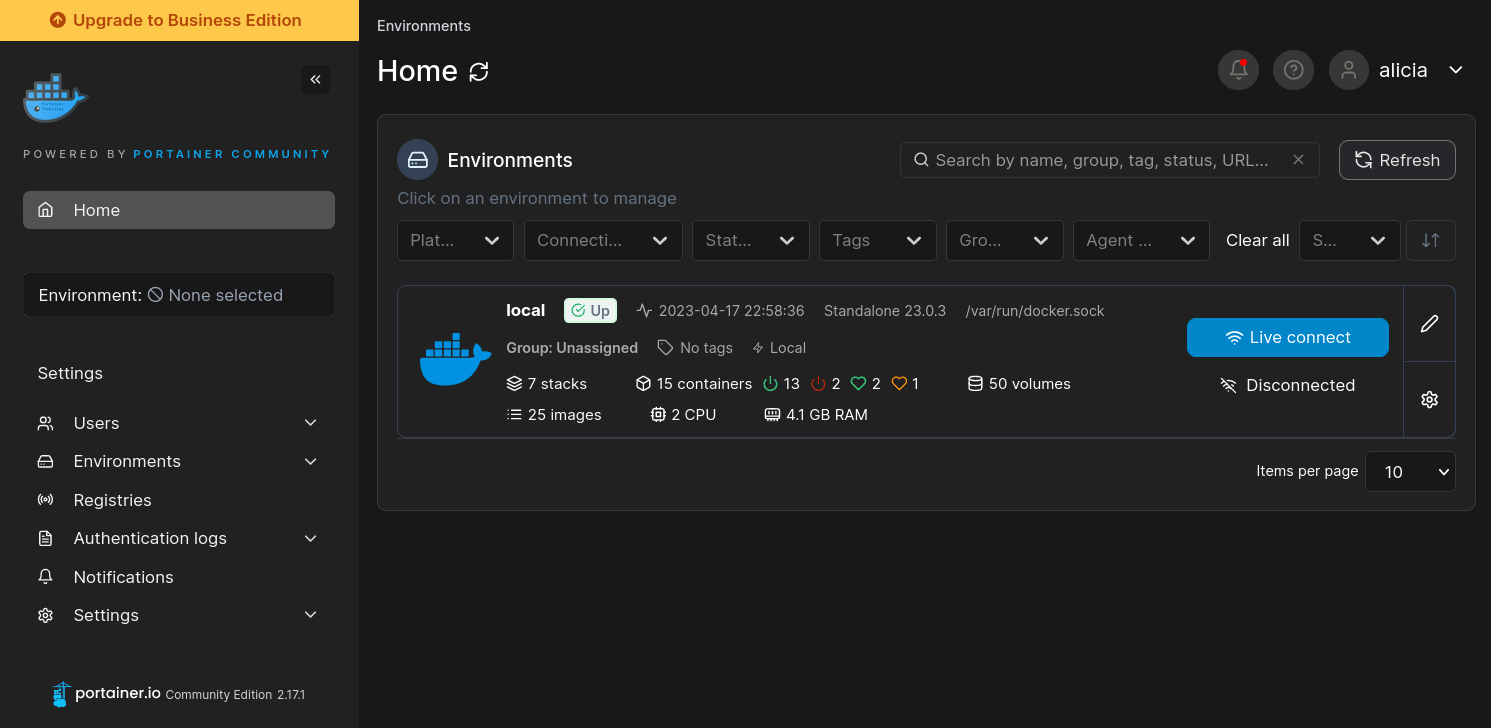Click the Environments panel header icon
The height and width of the screenshot is (728, 1491).
point(417,160)
